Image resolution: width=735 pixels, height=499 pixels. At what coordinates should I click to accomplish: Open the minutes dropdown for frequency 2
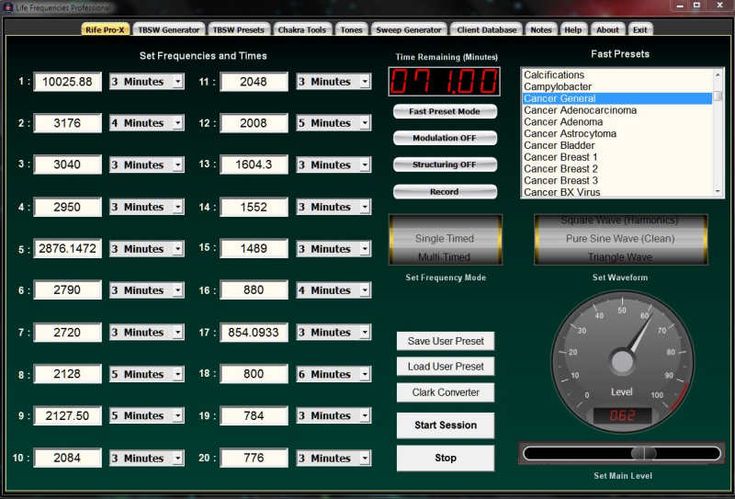[x=178, y=123]
